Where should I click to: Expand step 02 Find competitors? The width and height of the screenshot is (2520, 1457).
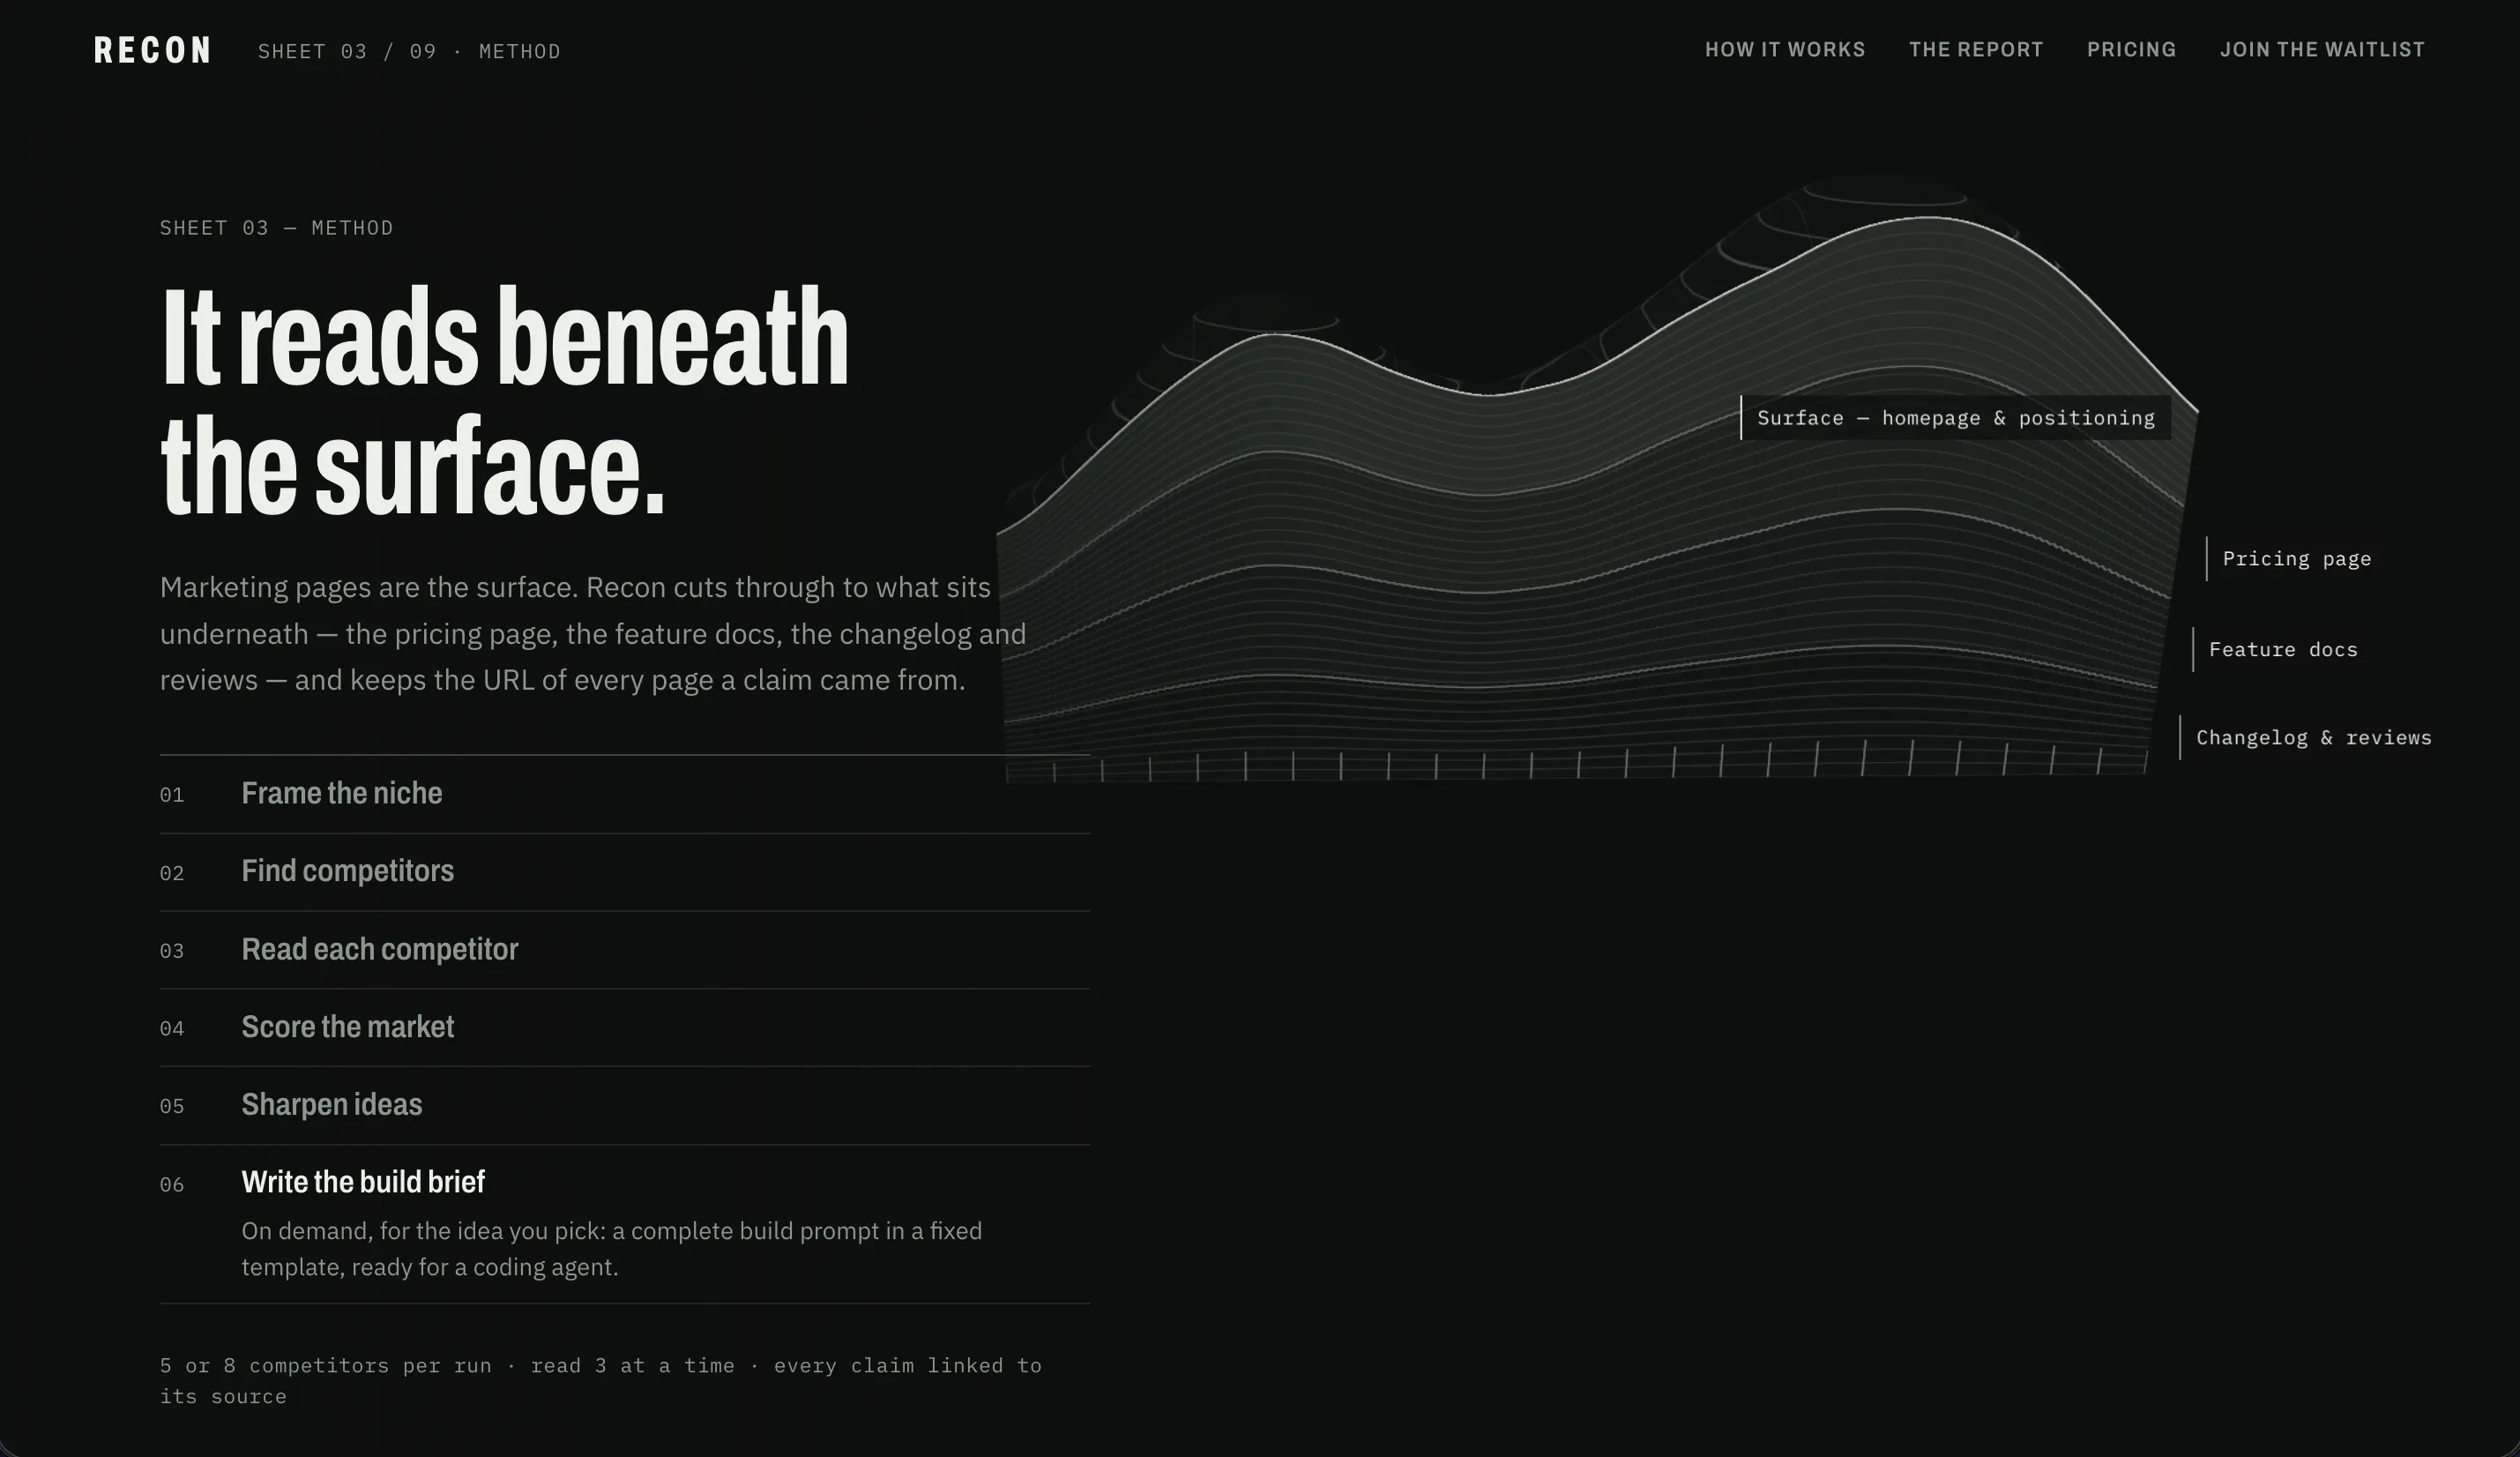625,872
